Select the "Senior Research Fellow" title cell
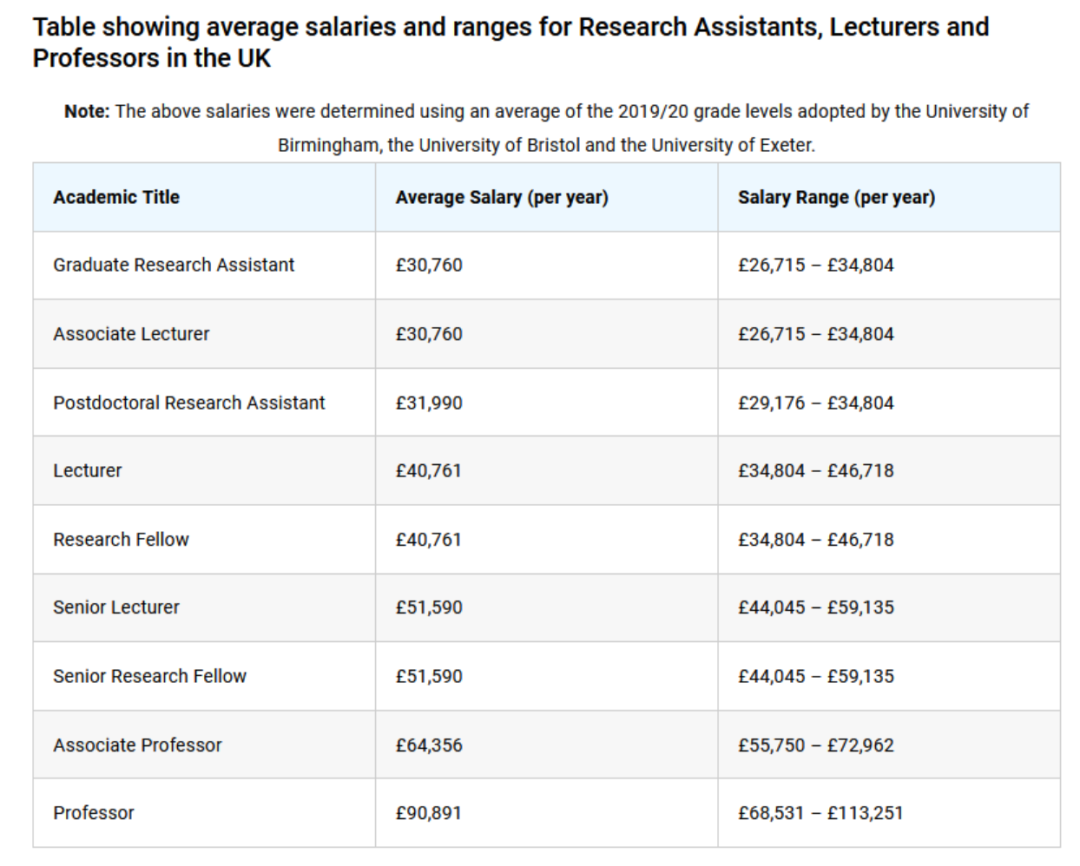 [149, 676]
